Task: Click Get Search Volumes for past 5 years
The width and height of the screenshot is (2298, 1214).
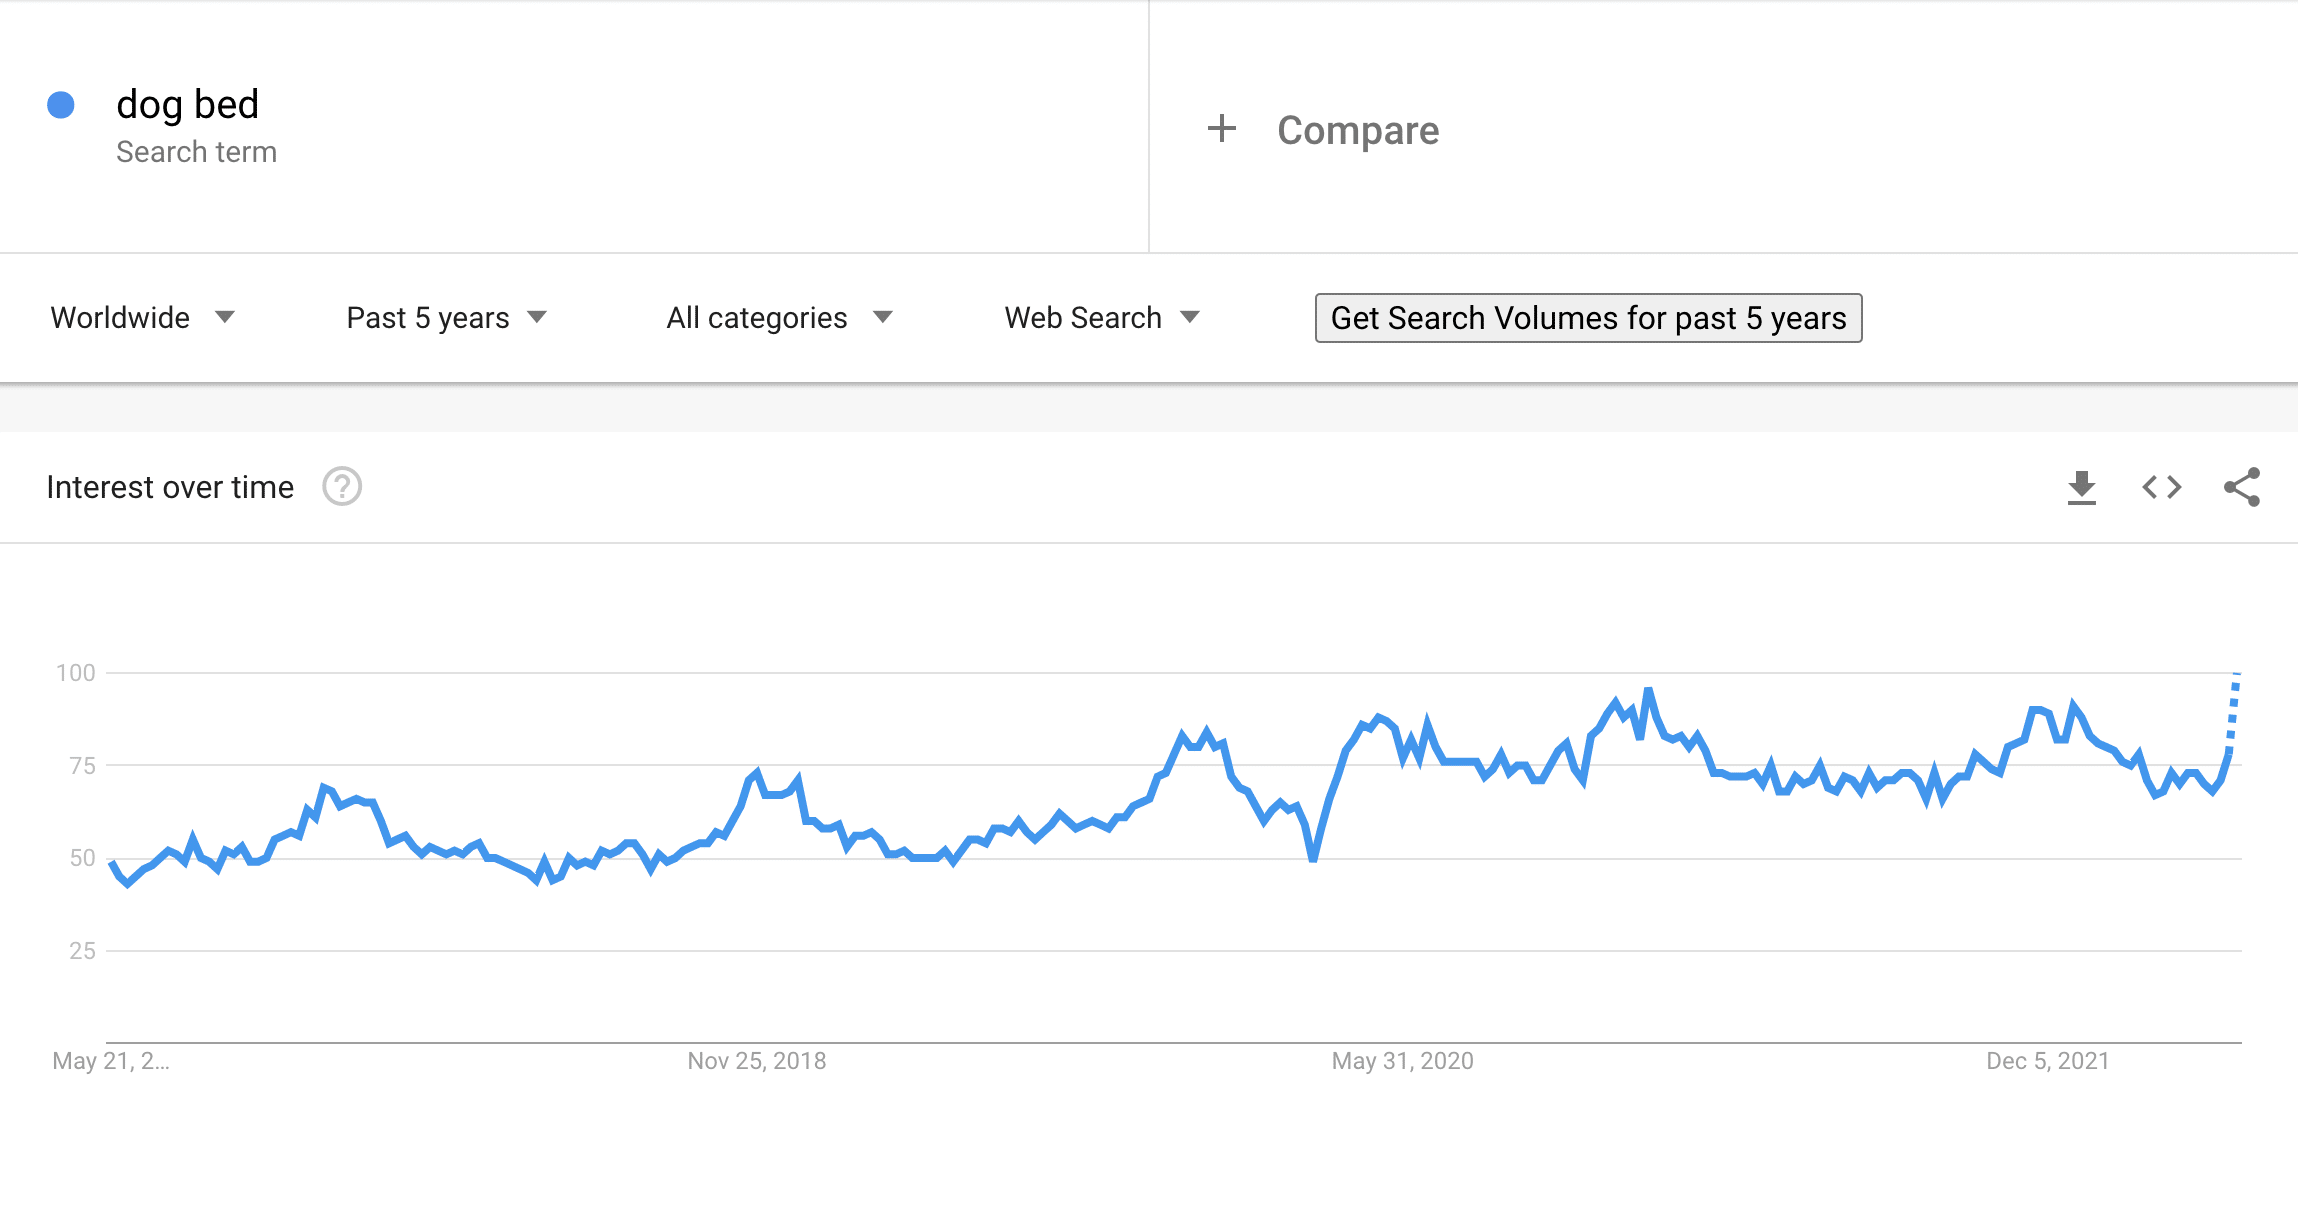Action: 1588,318
